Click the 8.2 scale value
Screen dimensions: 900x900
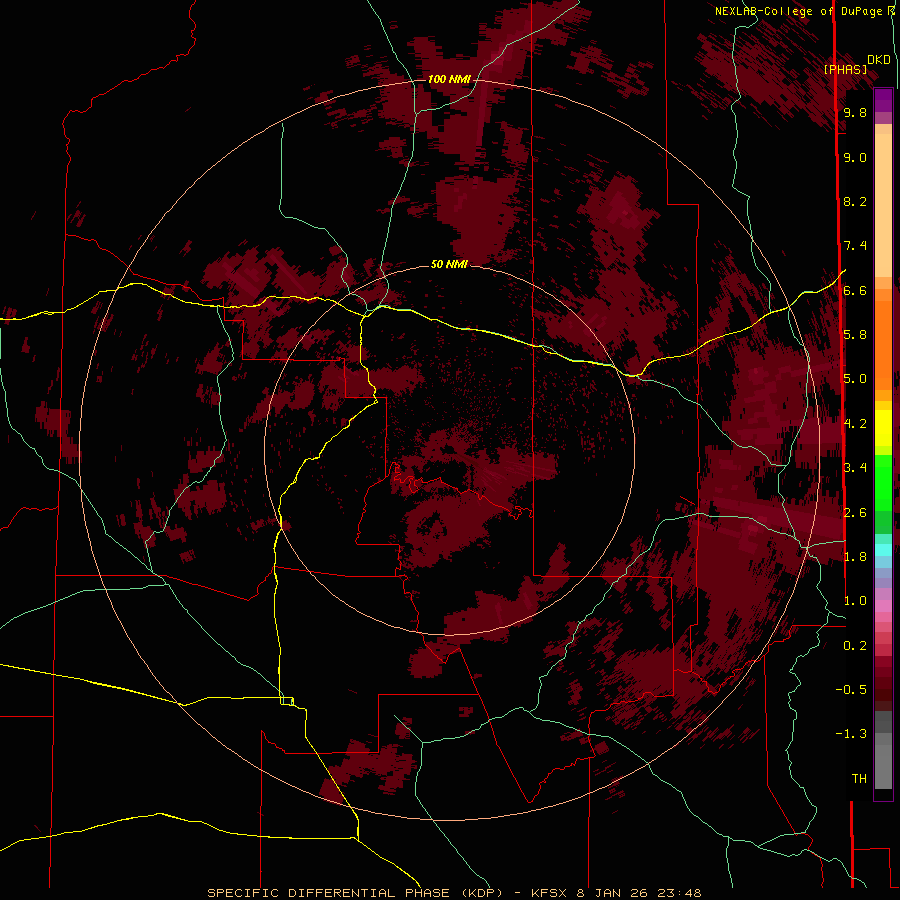pos(855,201)
